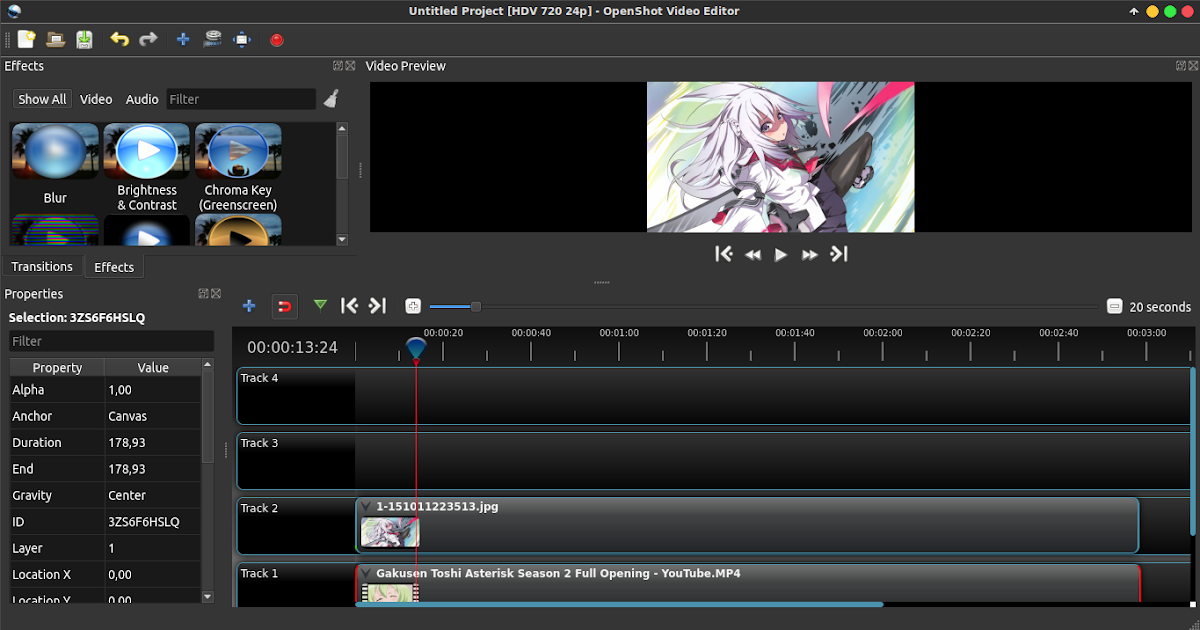1200x630 pixels.
Task: Select the Blur effect icon
Action: click(55, 150)
